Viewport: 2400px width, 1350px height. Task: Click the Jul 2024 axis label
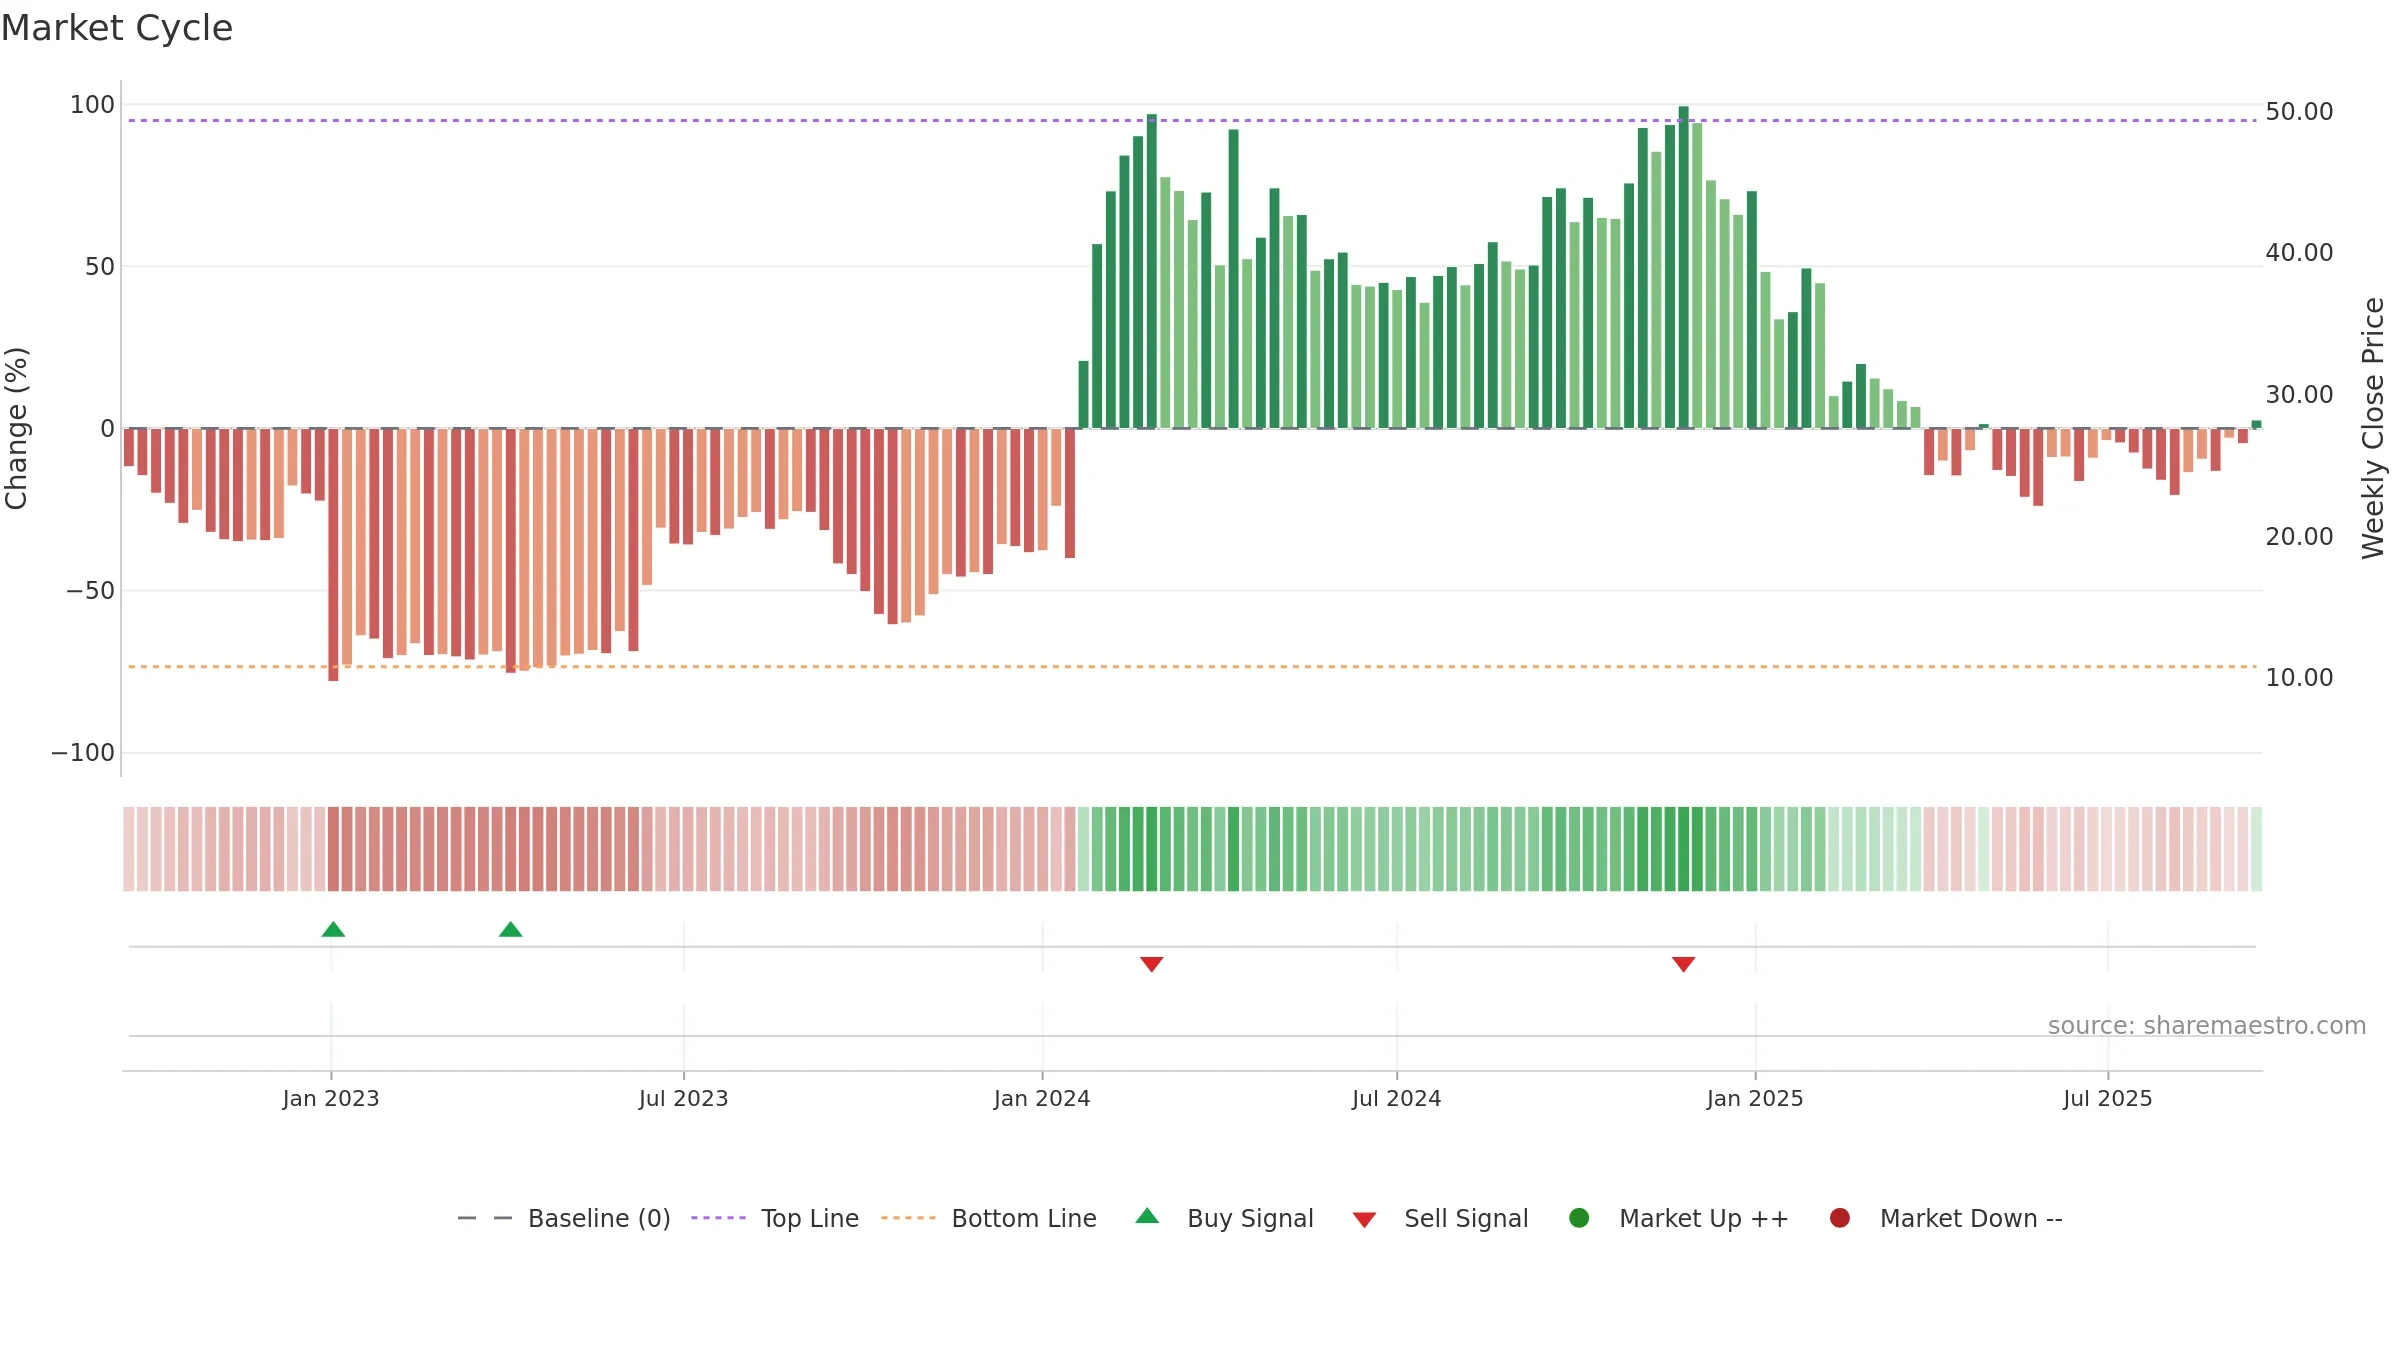tap(1397, 1099)
